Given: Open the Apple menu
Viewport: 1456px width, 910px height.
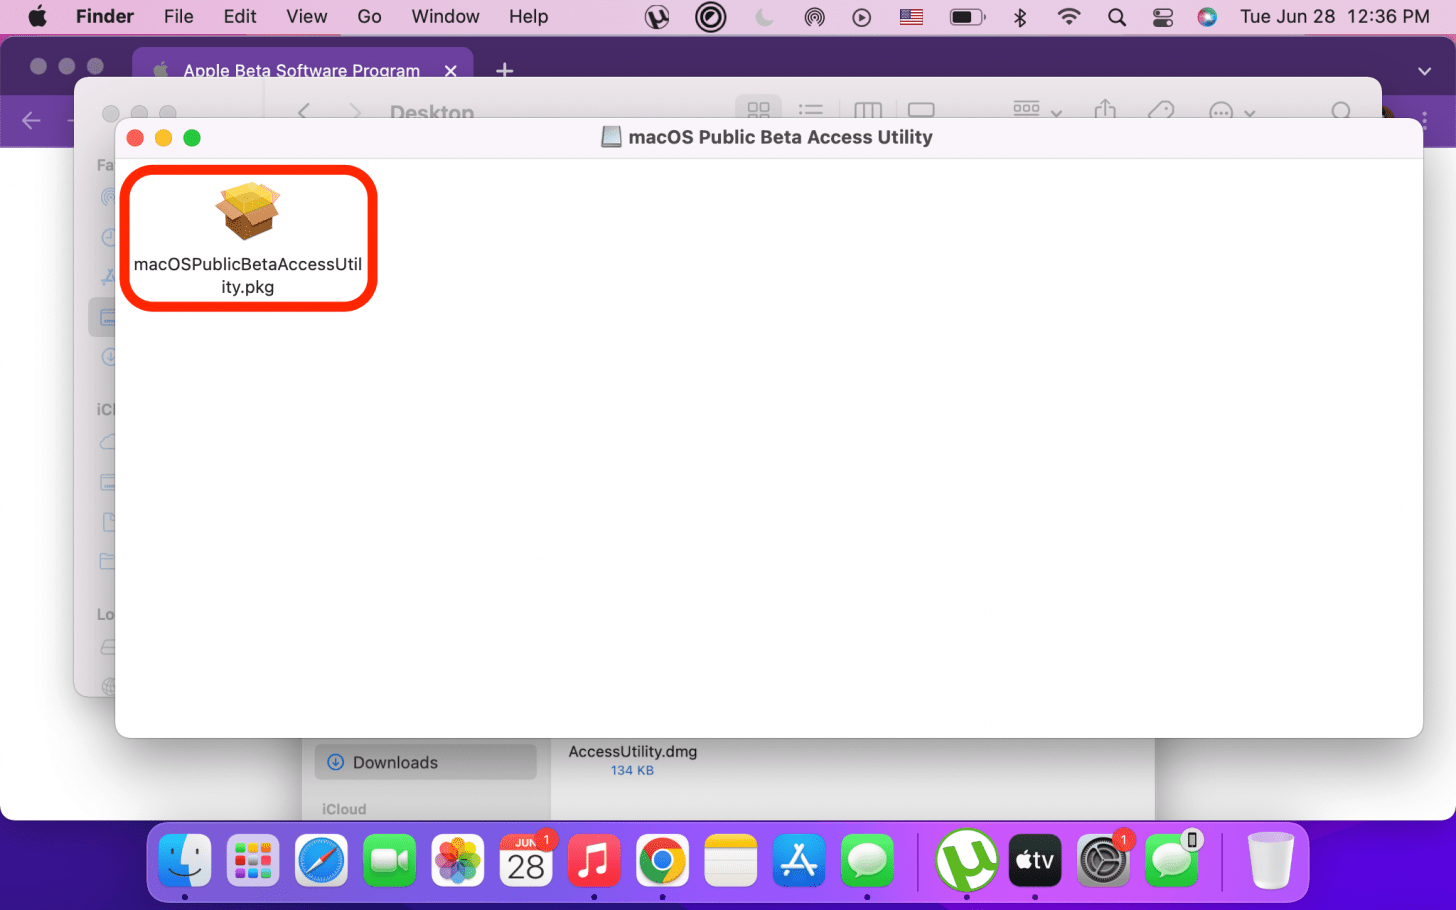Looking at the screenshot, I should 37,17.
